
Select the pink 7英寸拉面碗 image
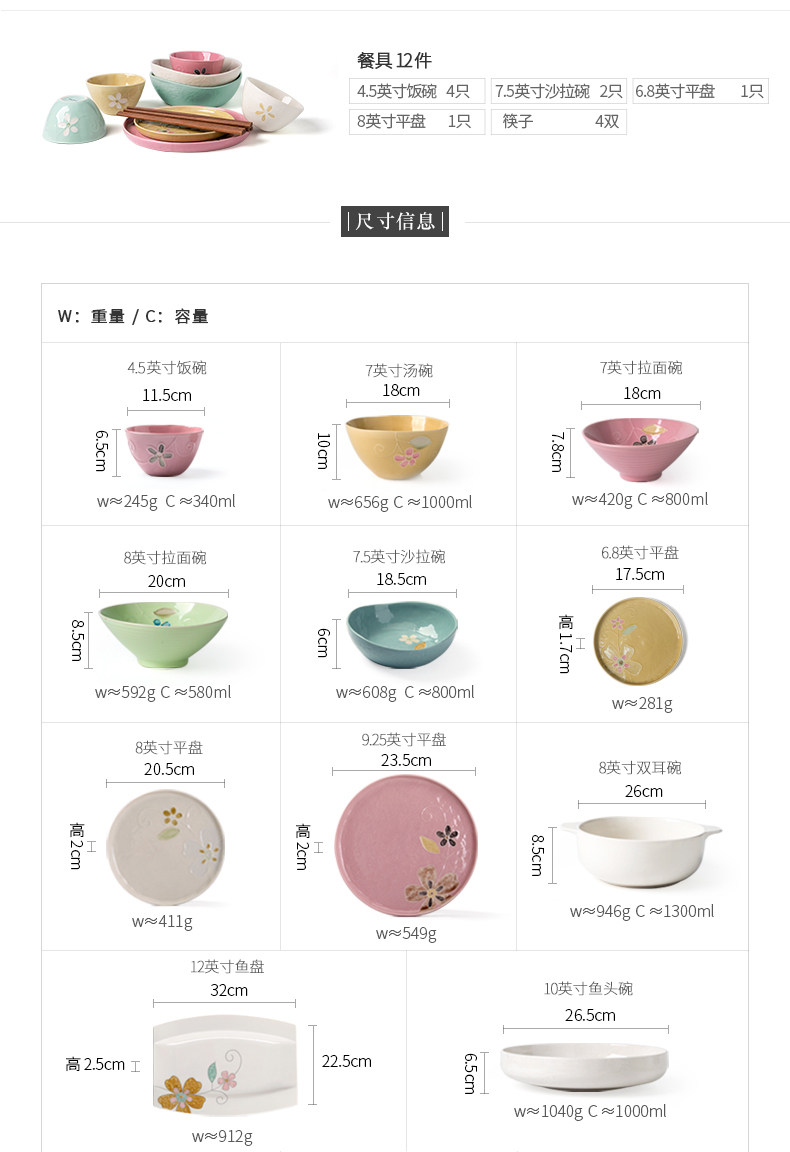coord(640,450)
